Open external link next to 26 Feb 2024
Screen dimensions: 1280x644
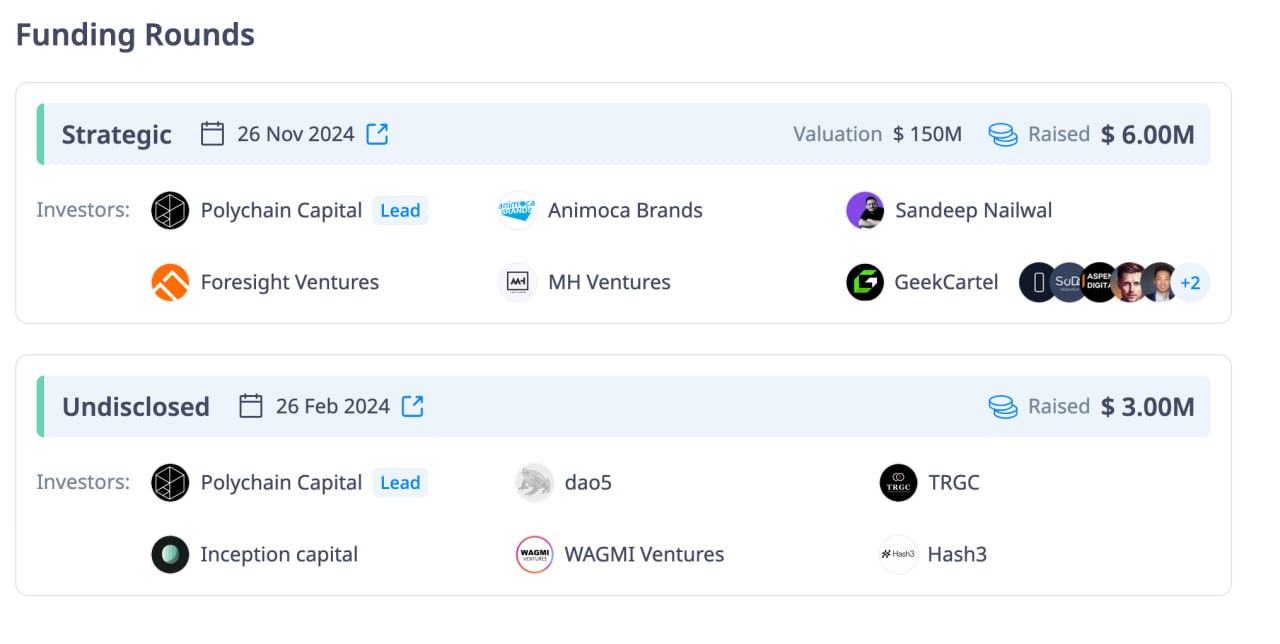413,406
